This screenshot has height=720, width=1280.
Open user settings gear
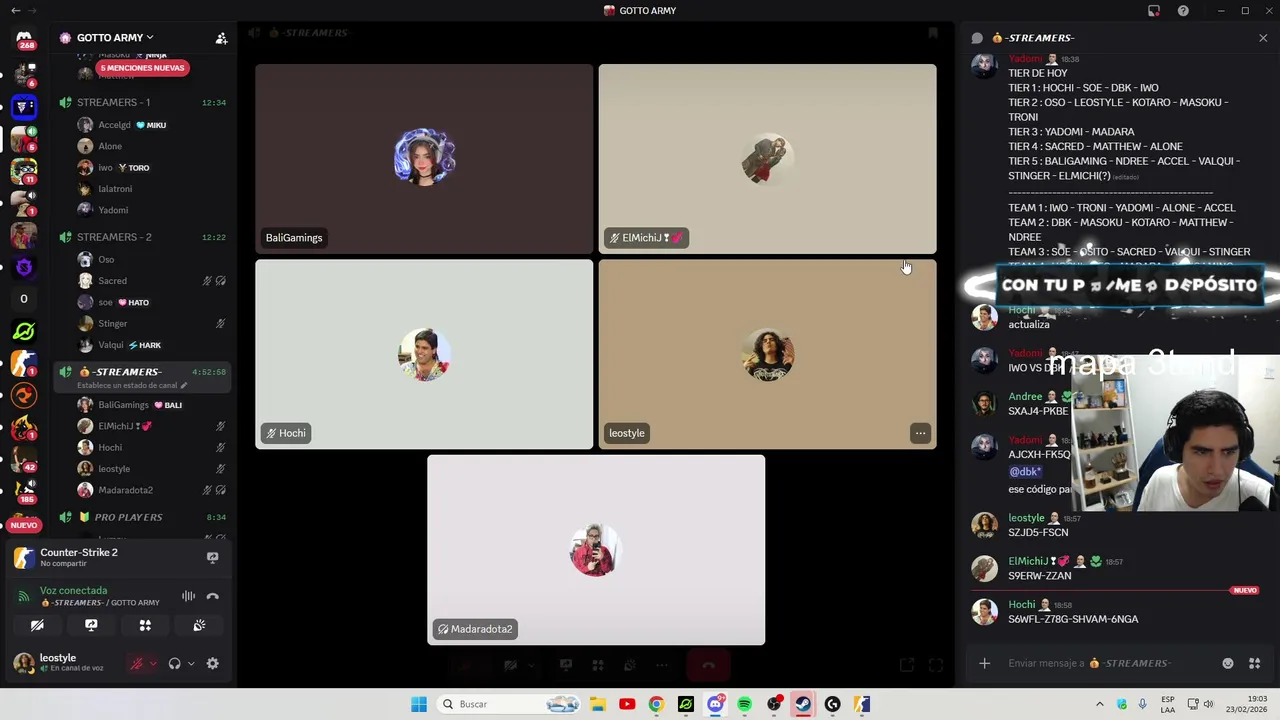tap(212, 663)
